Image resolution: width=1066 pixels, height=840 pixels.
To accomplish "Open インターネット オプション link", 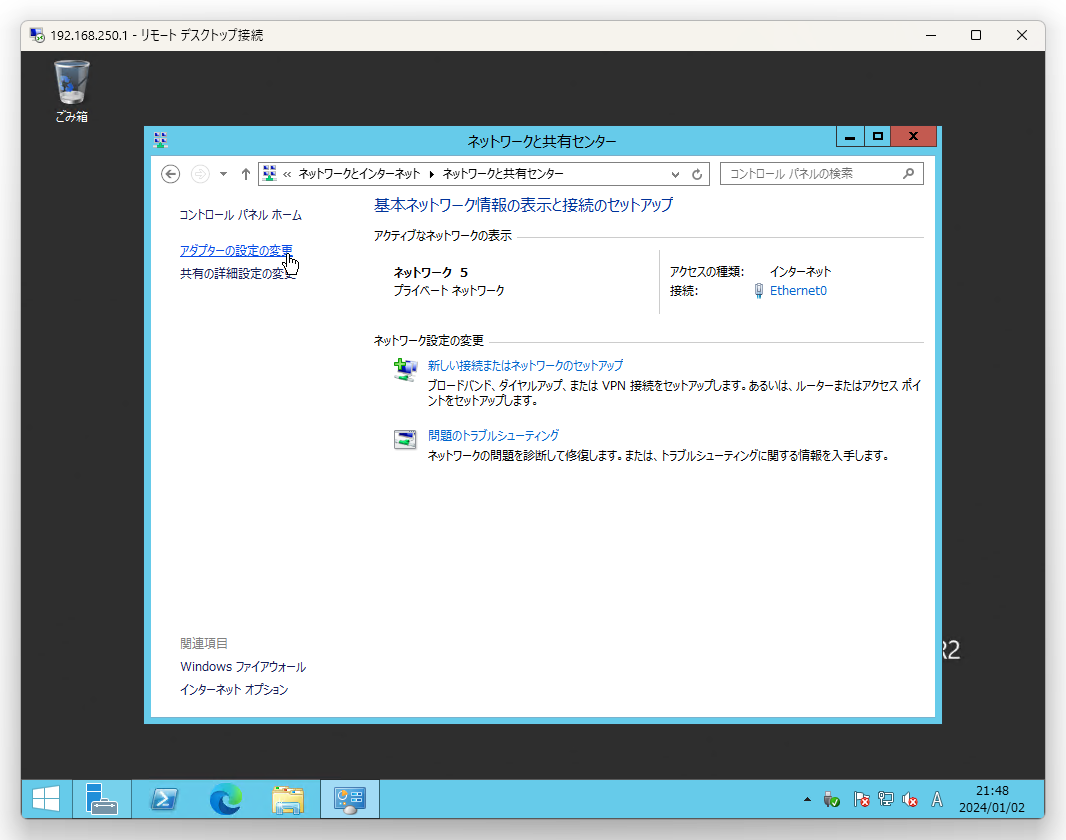I will pyautogui.click(x=234, y=690).
